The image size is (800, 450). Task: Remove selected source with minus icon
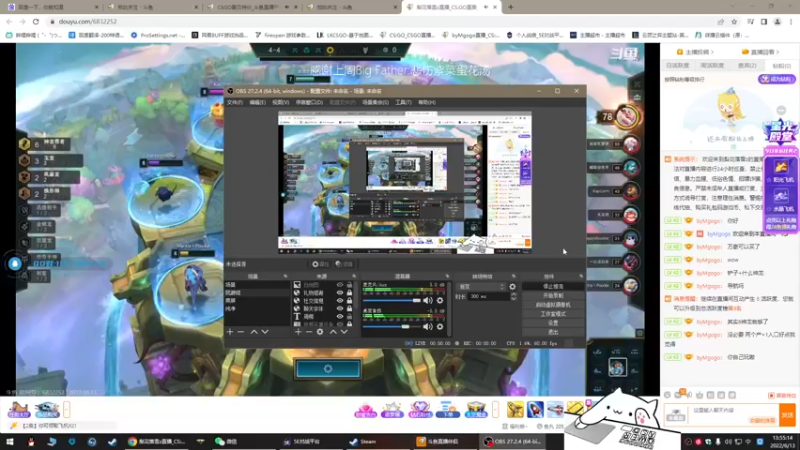click(309, 332)
